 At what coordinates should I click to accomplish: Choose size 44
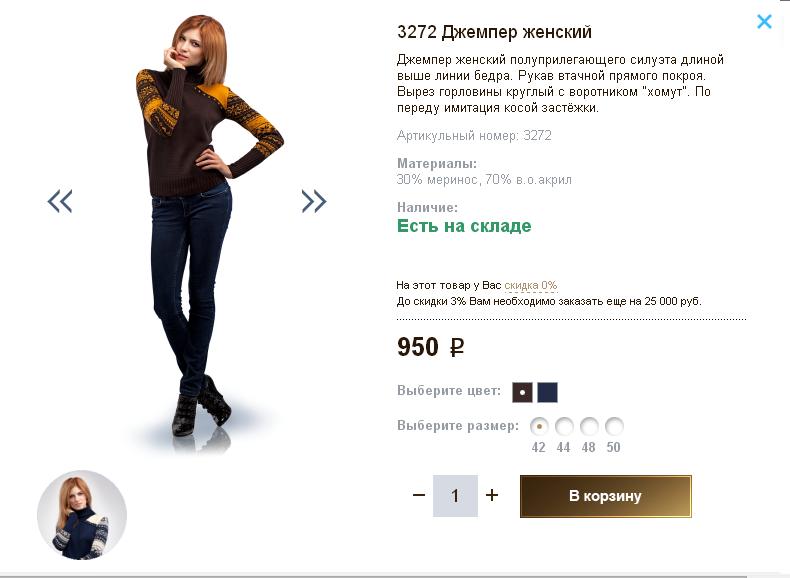tap(564, 426)
